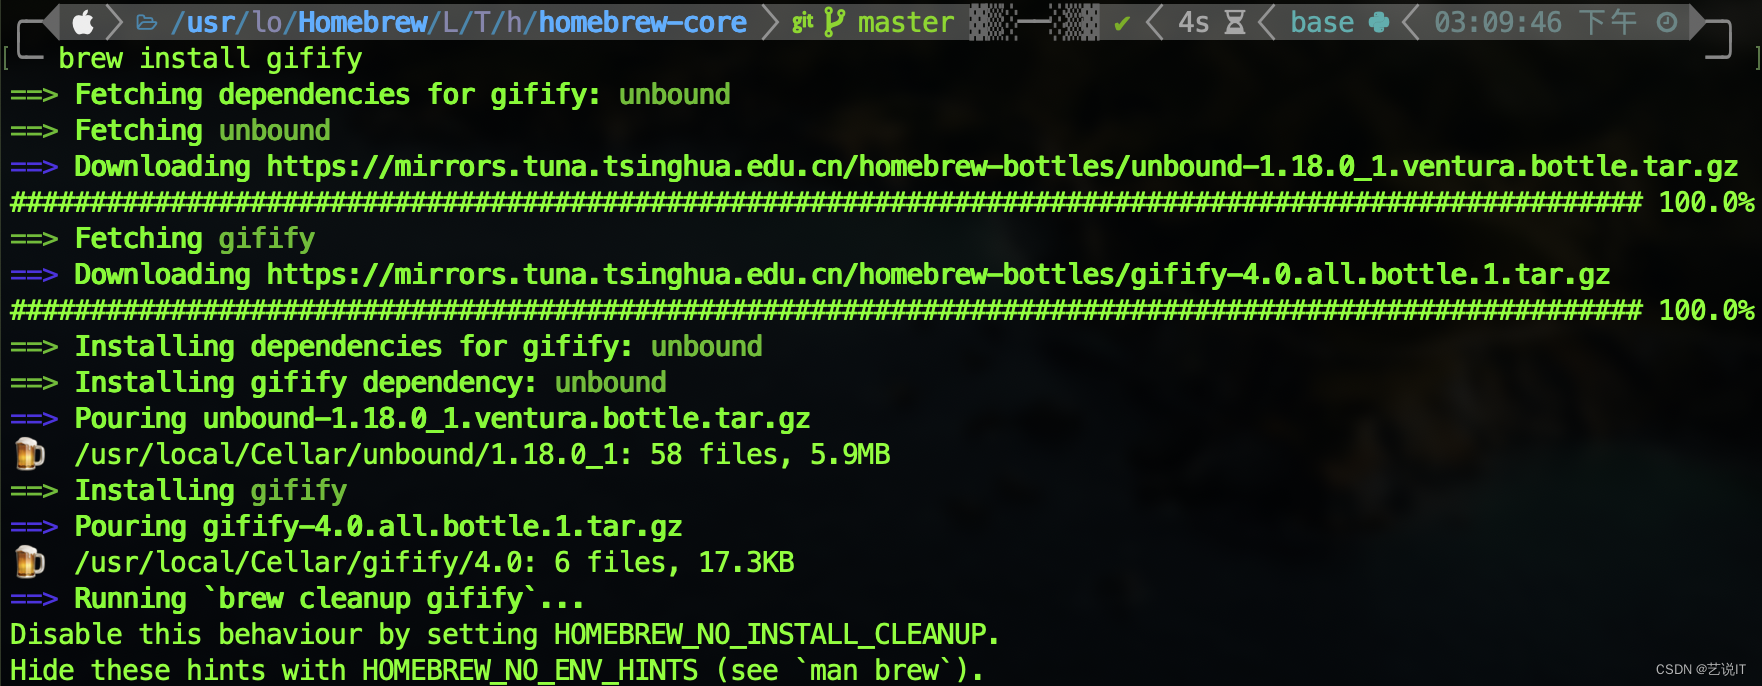Click 'Pouring gifify-4.0.all.bottle.1.tar.gz' line

point(346,526)
